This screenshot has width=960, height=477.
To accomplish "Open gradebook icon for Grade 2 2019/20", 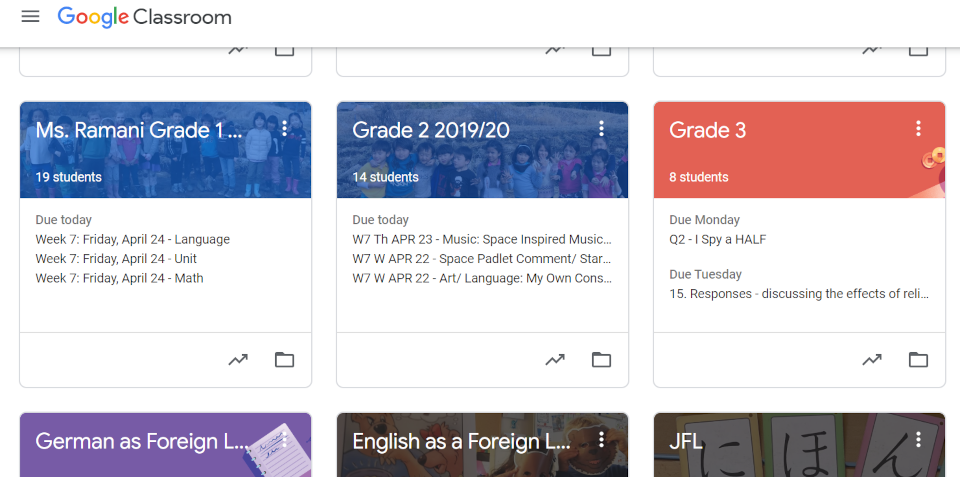I will tap(555, 359).
